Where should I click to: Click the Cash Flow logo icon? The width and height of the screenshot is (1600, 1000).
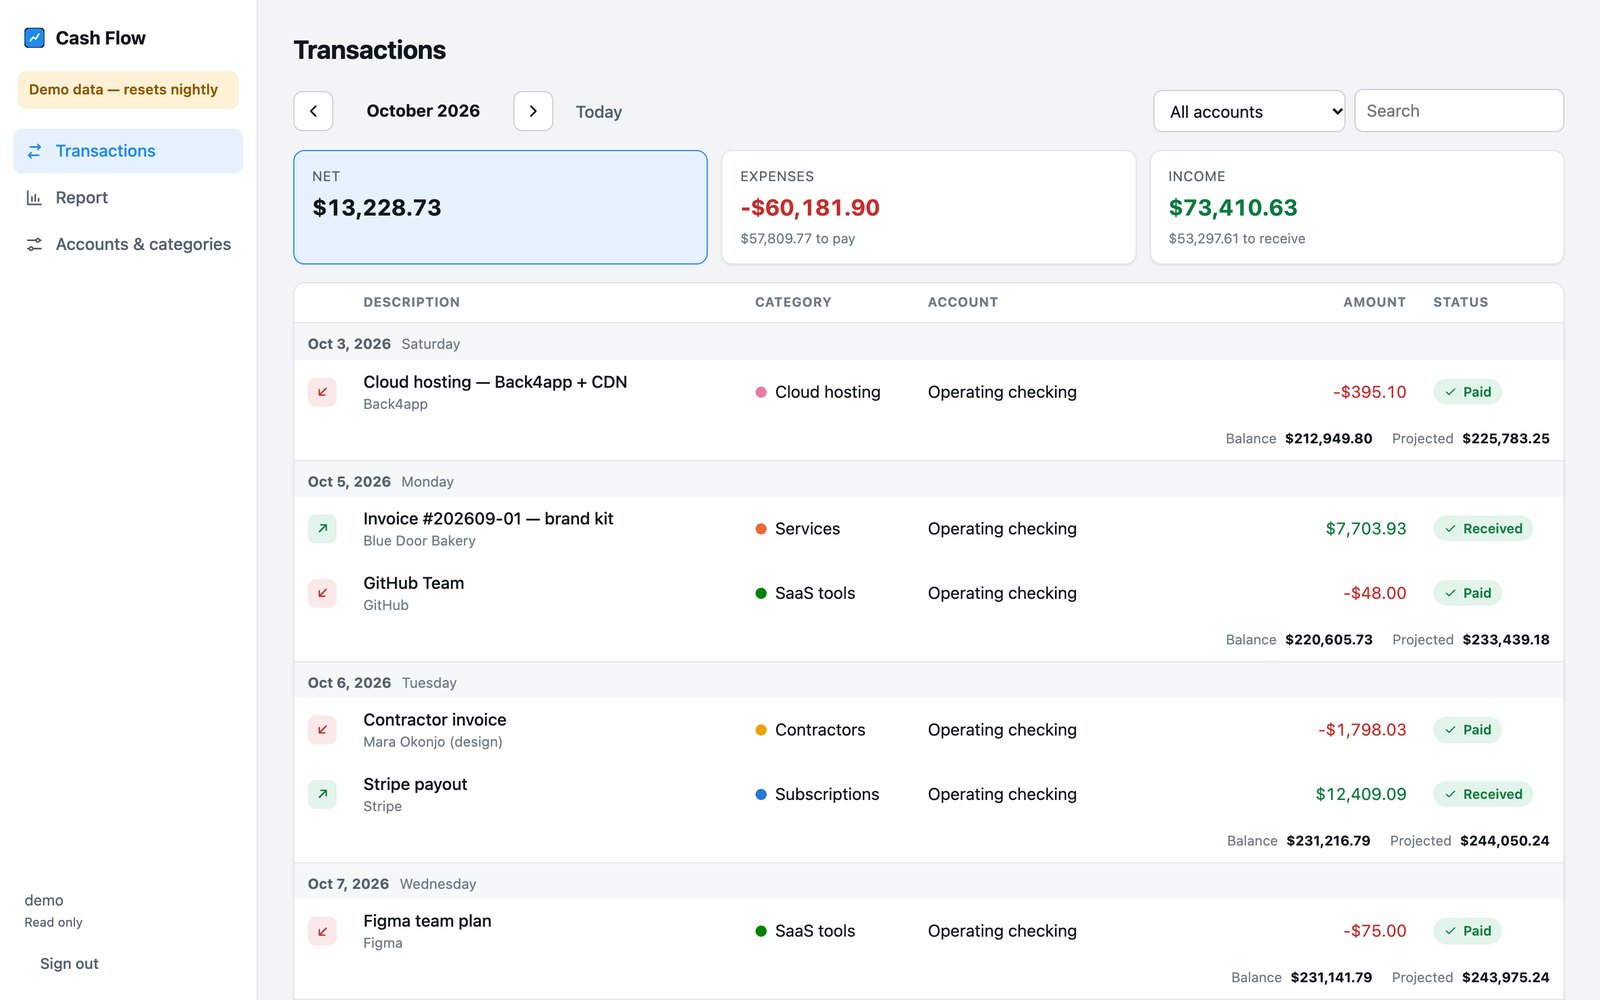point(34,38)
